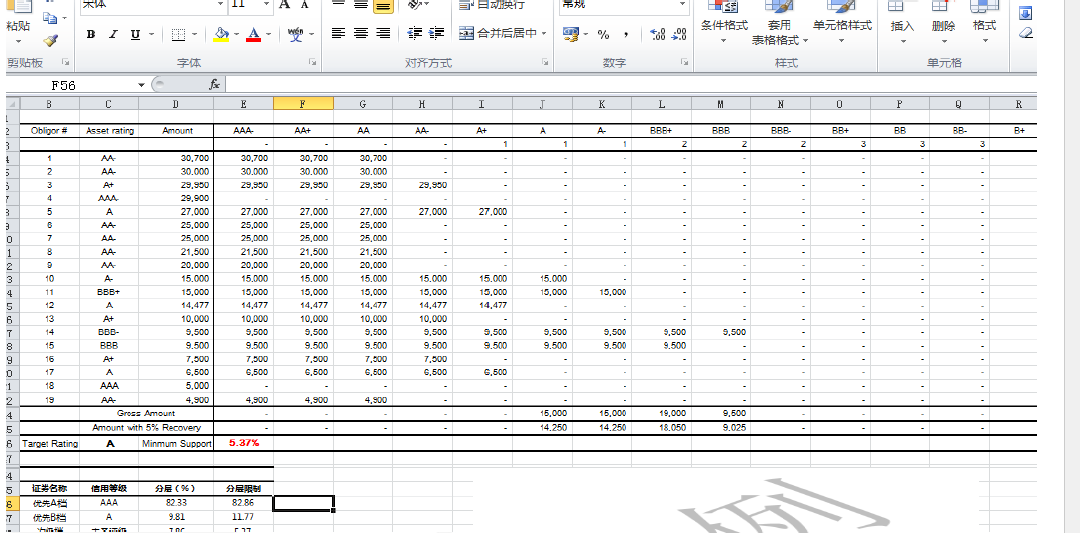
Task: Open the font size dropdown
Action: (x=267, y=5)
